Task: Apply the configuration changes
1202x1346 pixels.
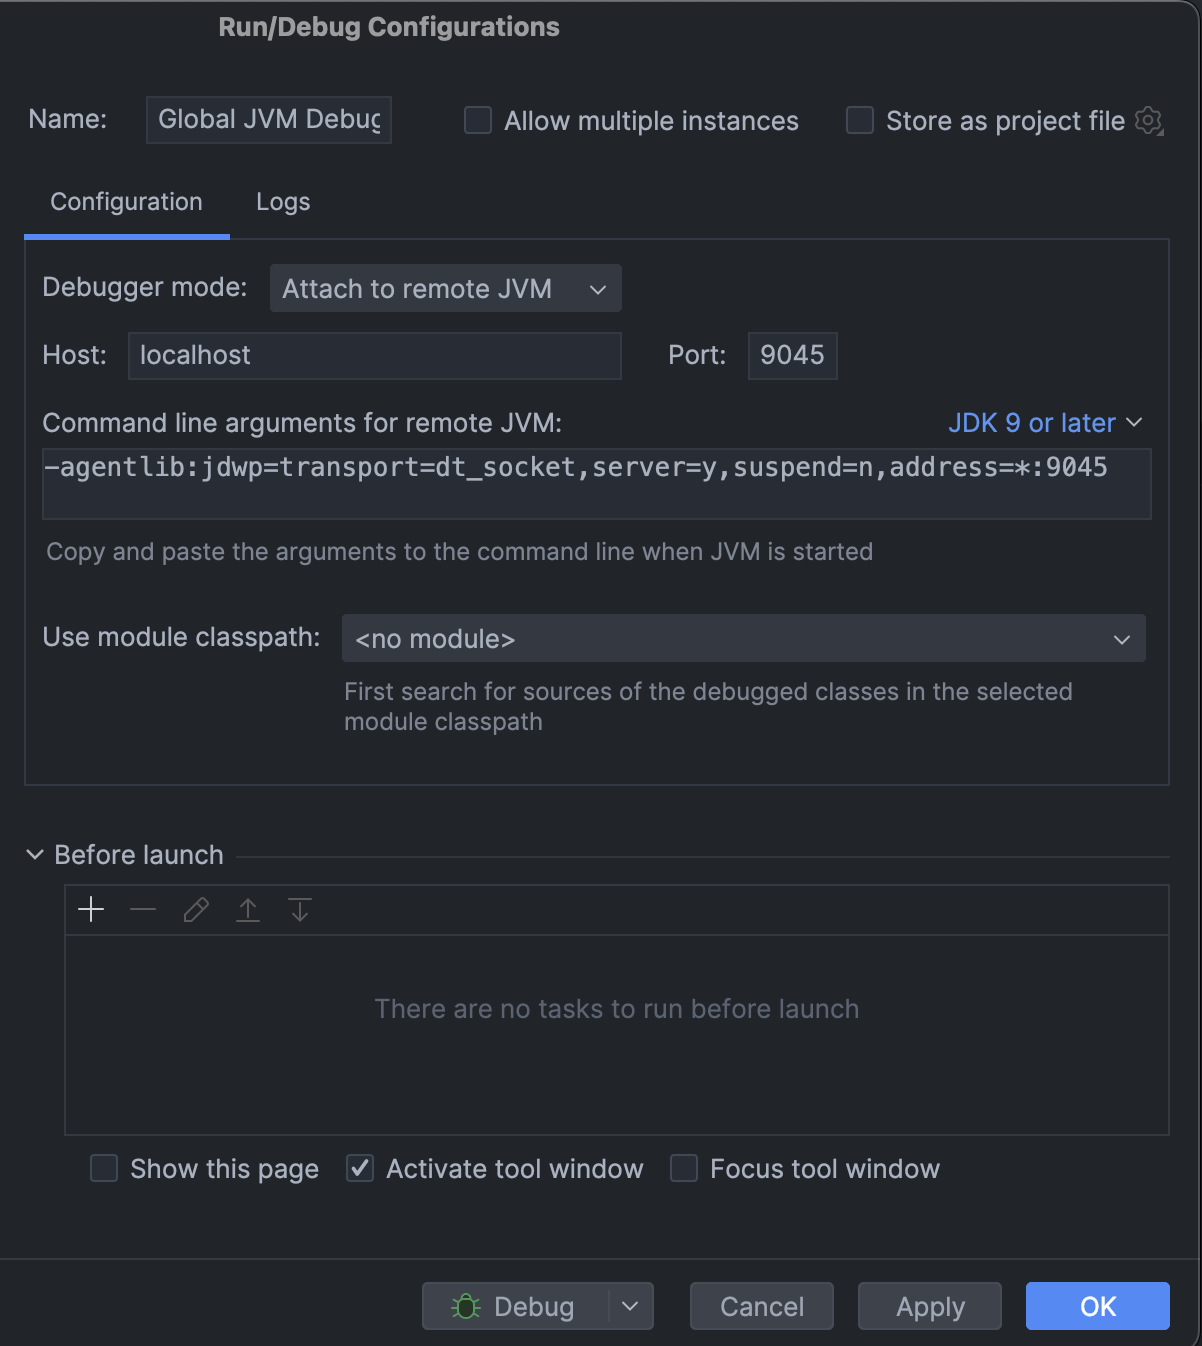Action: [x=929, y=1306]
